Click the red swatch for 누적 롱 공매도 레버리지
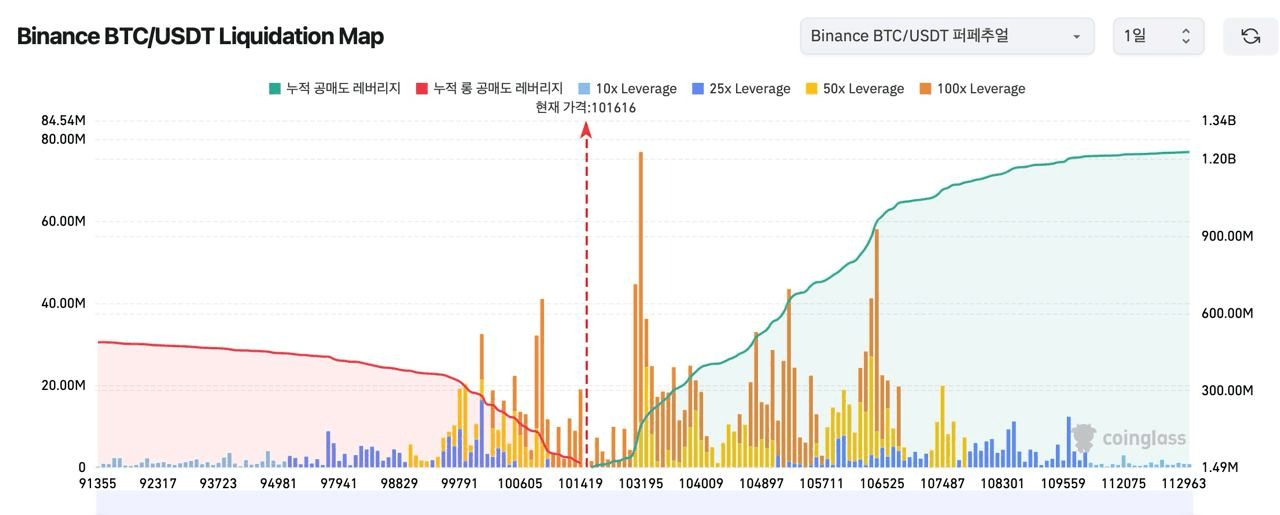1280x515 pixels. (421, 88)
